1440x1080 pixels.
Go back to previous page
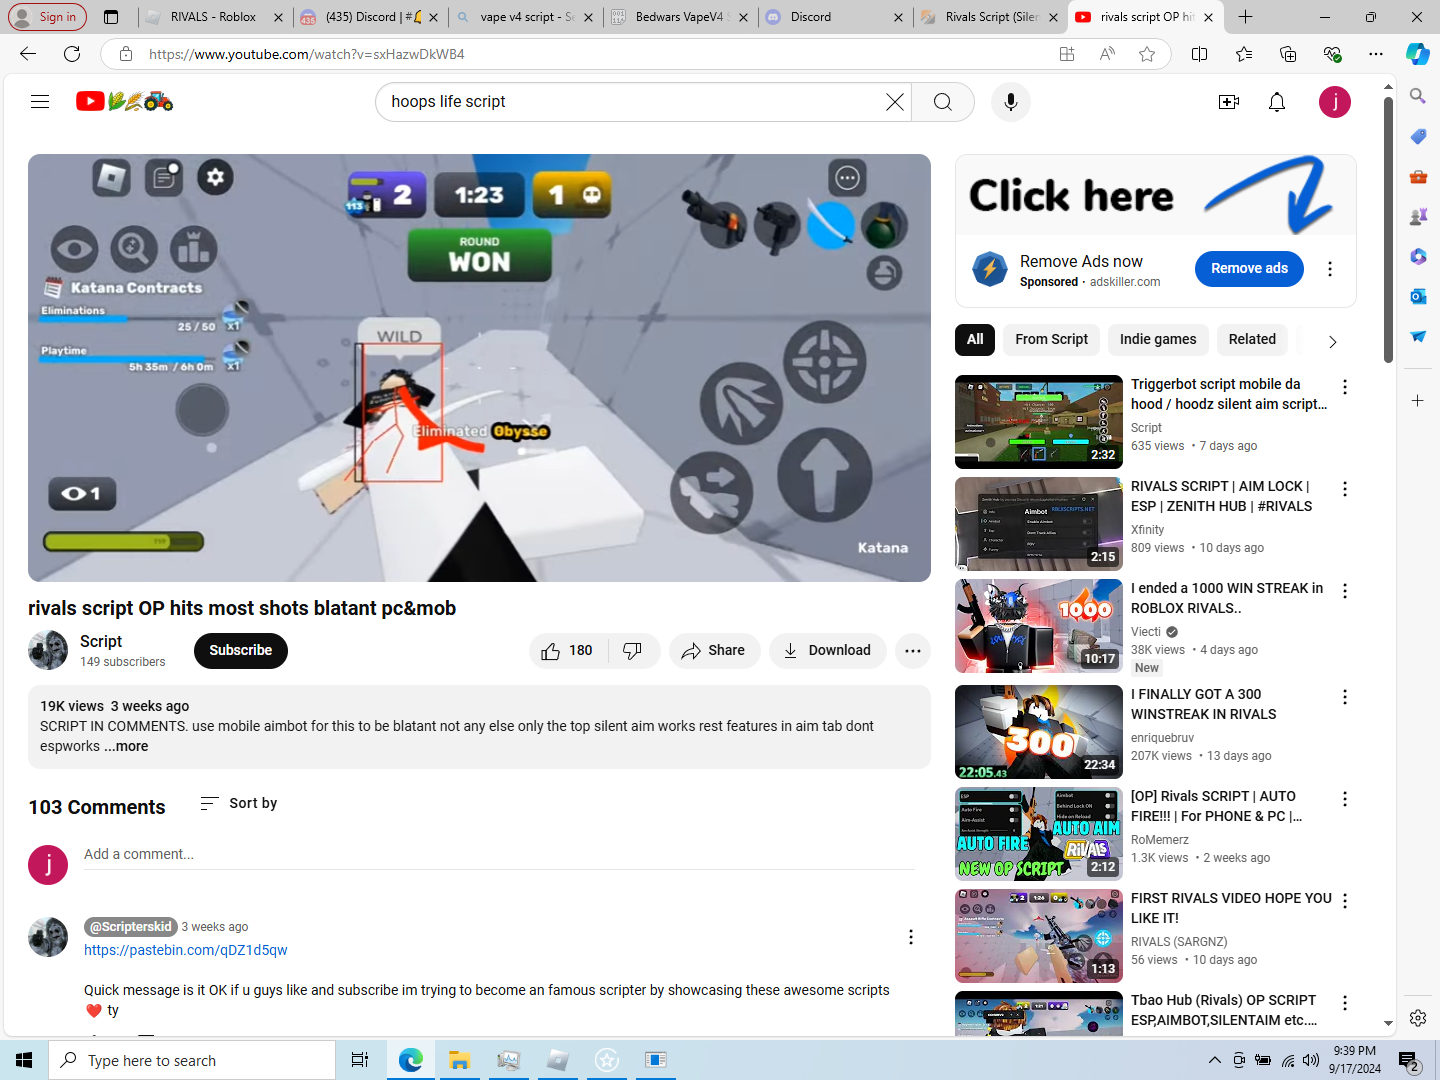28,54
